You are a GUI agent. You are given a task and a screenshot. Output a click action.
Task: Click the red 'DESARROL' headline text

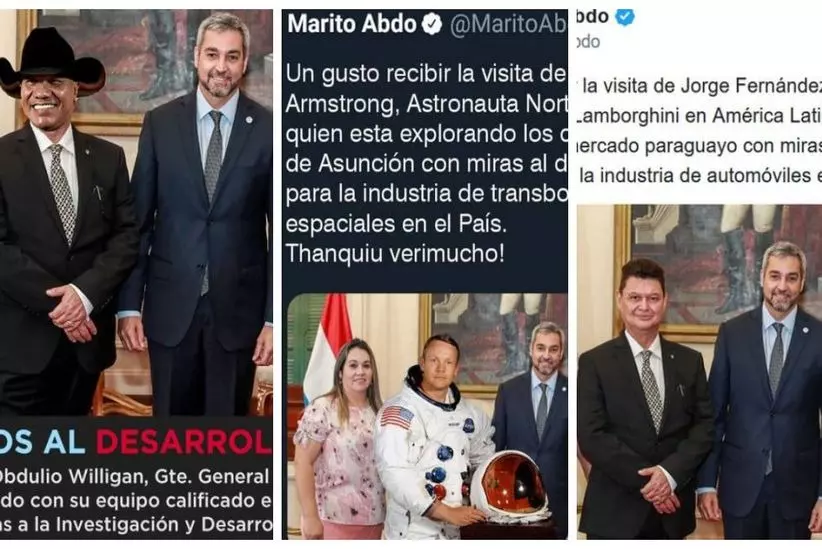click(183, 444)
